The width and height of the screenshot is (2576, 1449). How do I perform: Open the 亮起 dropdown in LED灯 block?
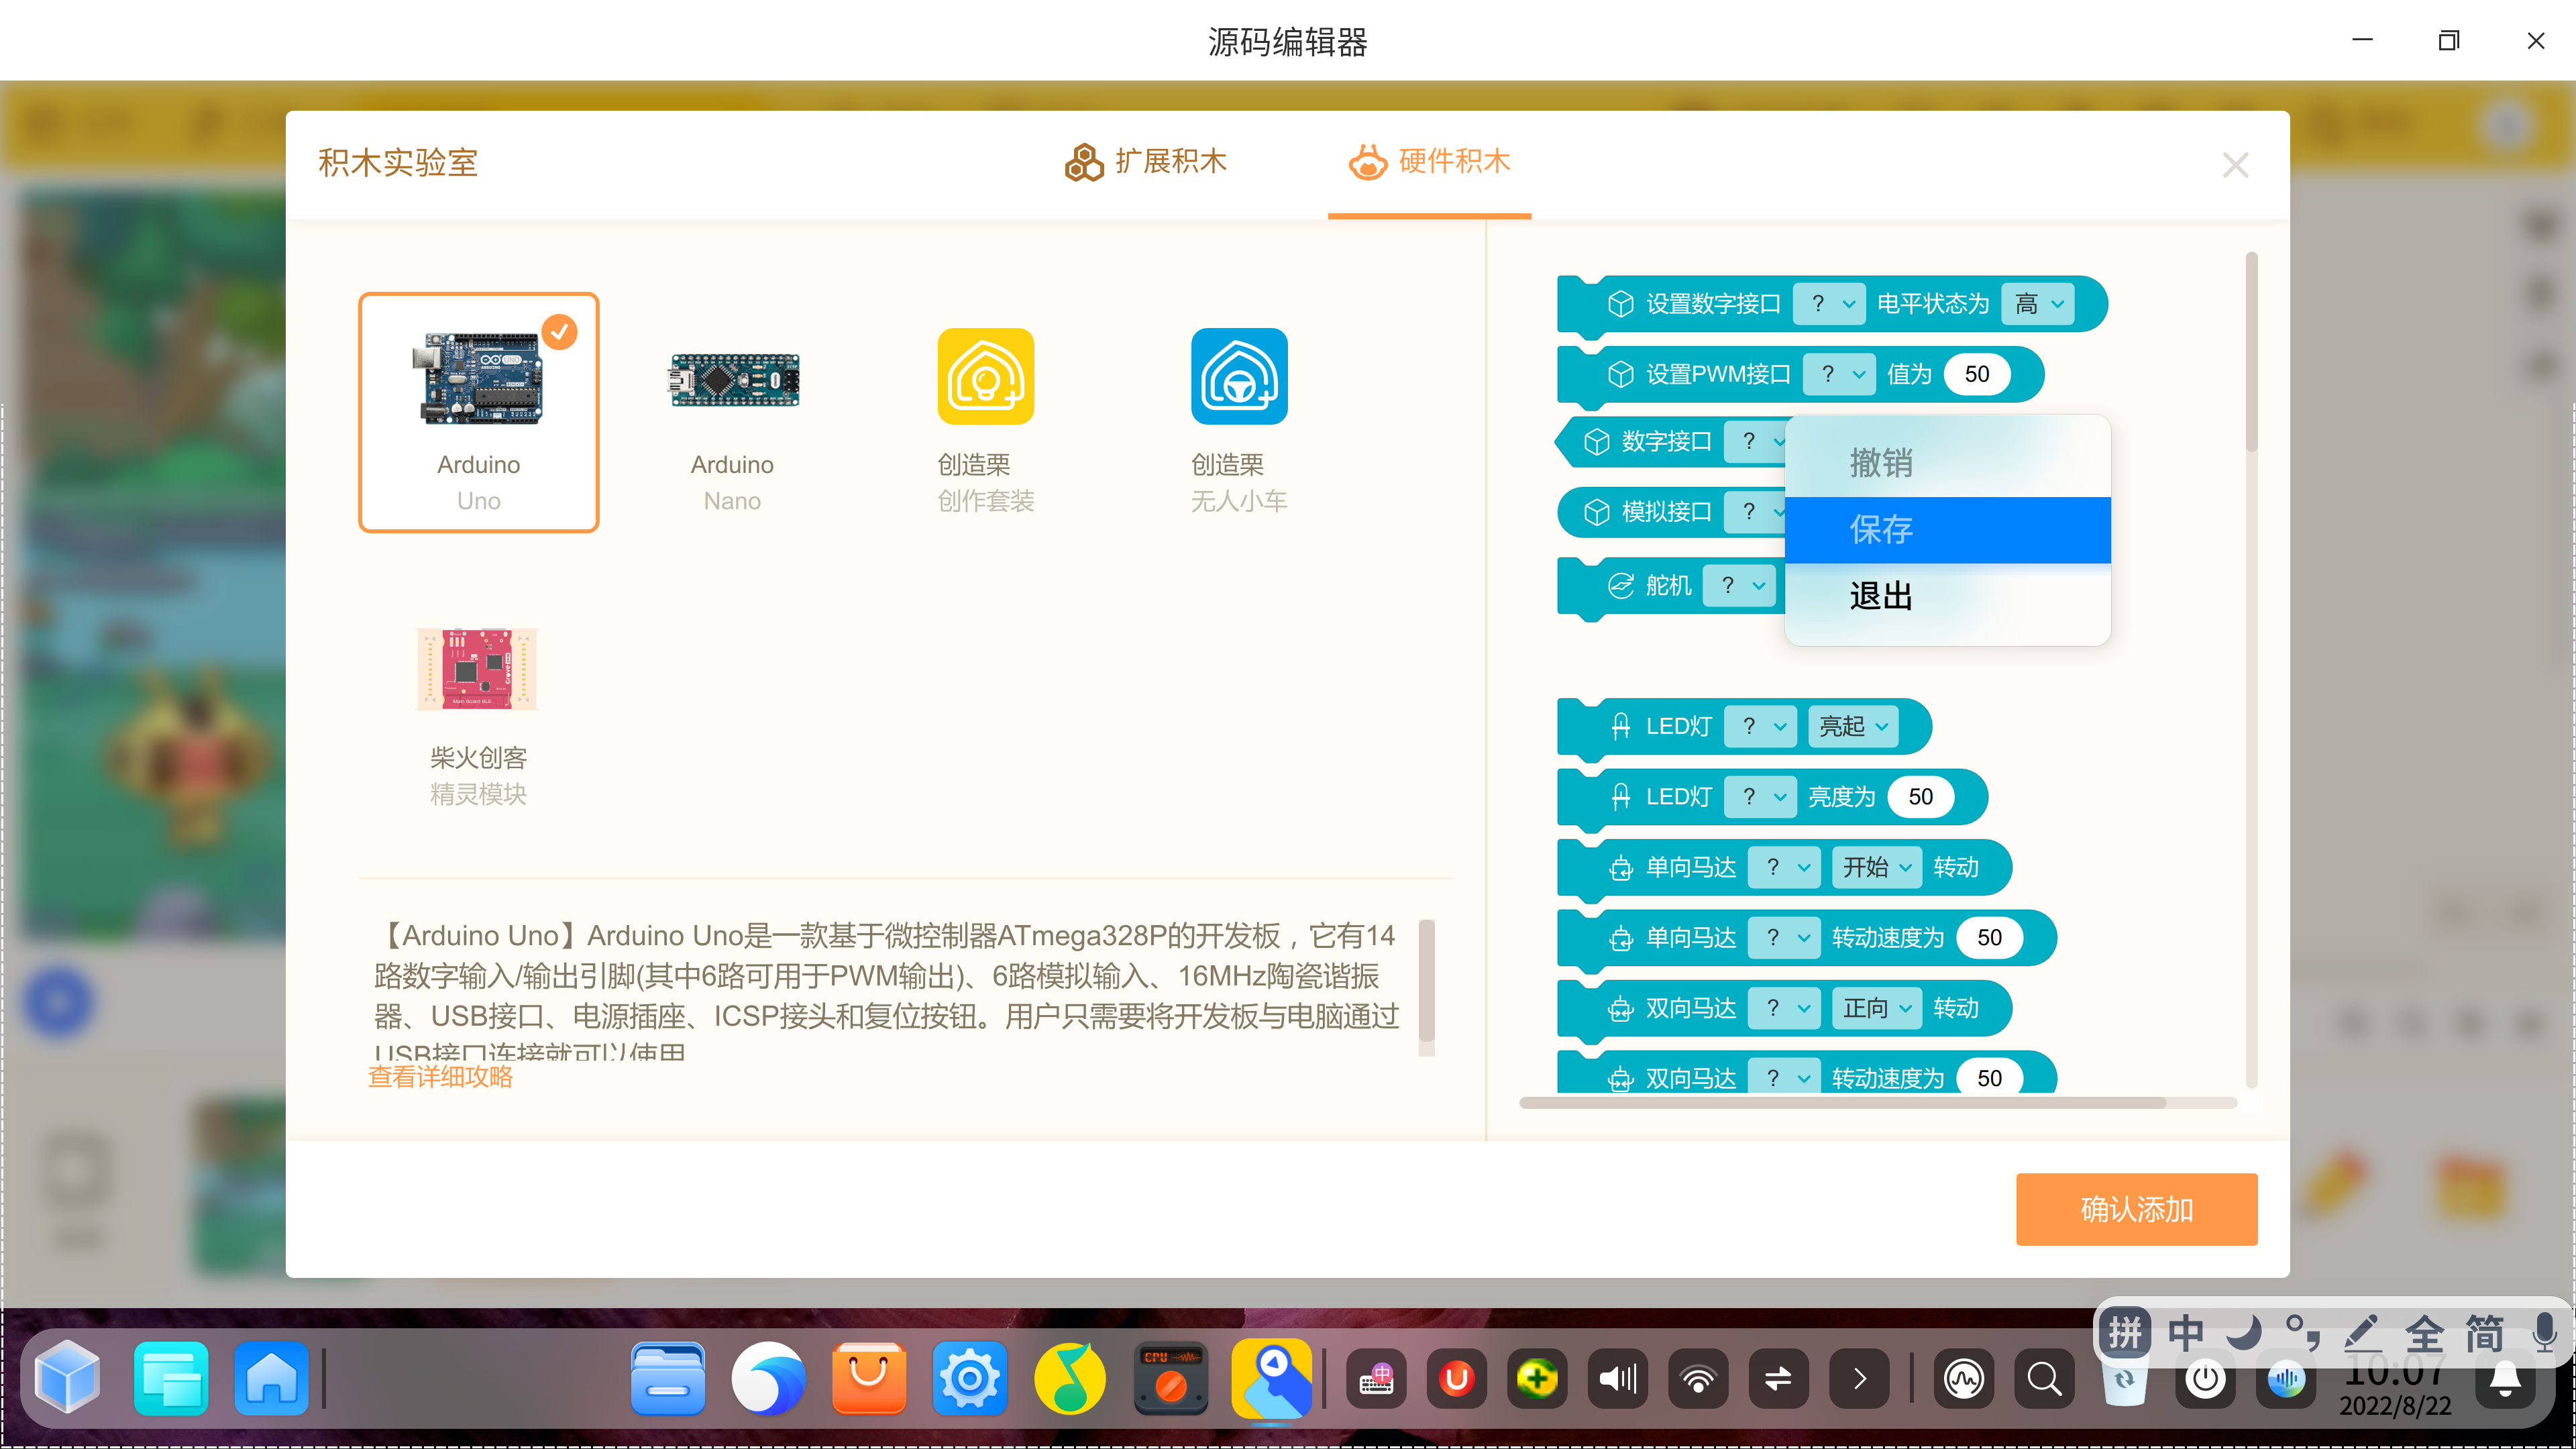pos(1853,726)
